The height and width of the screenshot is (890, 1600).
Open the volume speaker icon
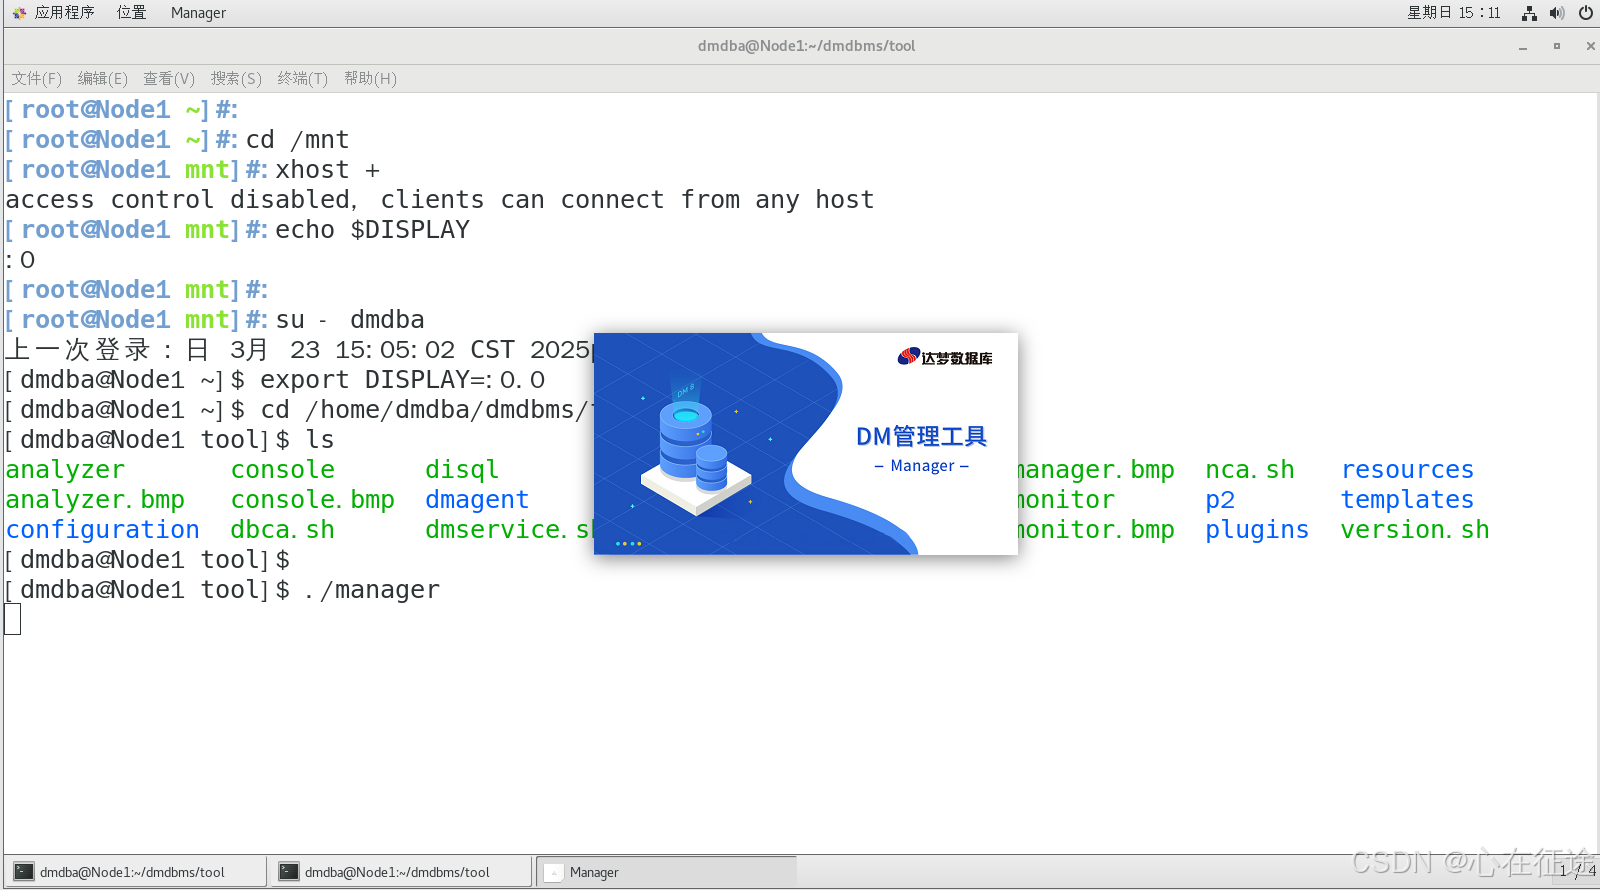[x=1557, y=13]
